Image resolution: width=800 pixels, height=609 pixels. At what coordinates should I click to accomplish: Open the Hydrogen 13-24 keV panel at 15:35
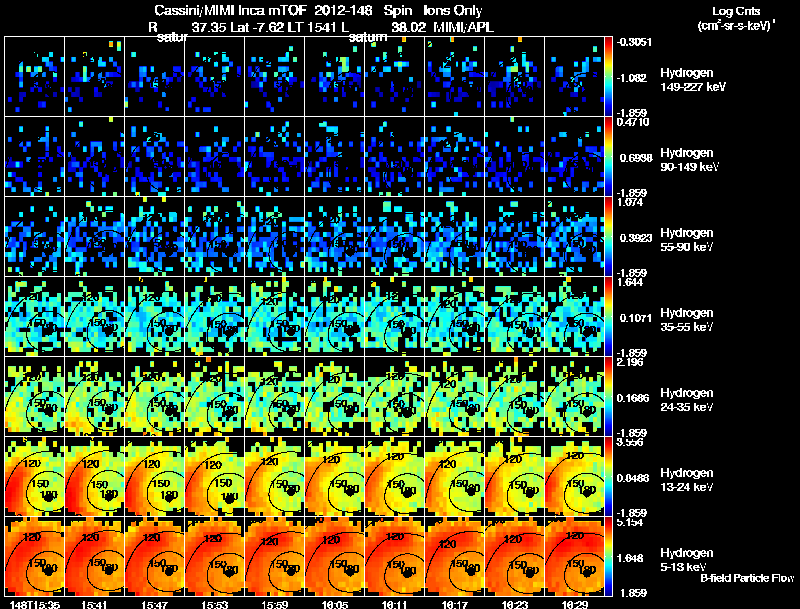(x=35, y=476)
